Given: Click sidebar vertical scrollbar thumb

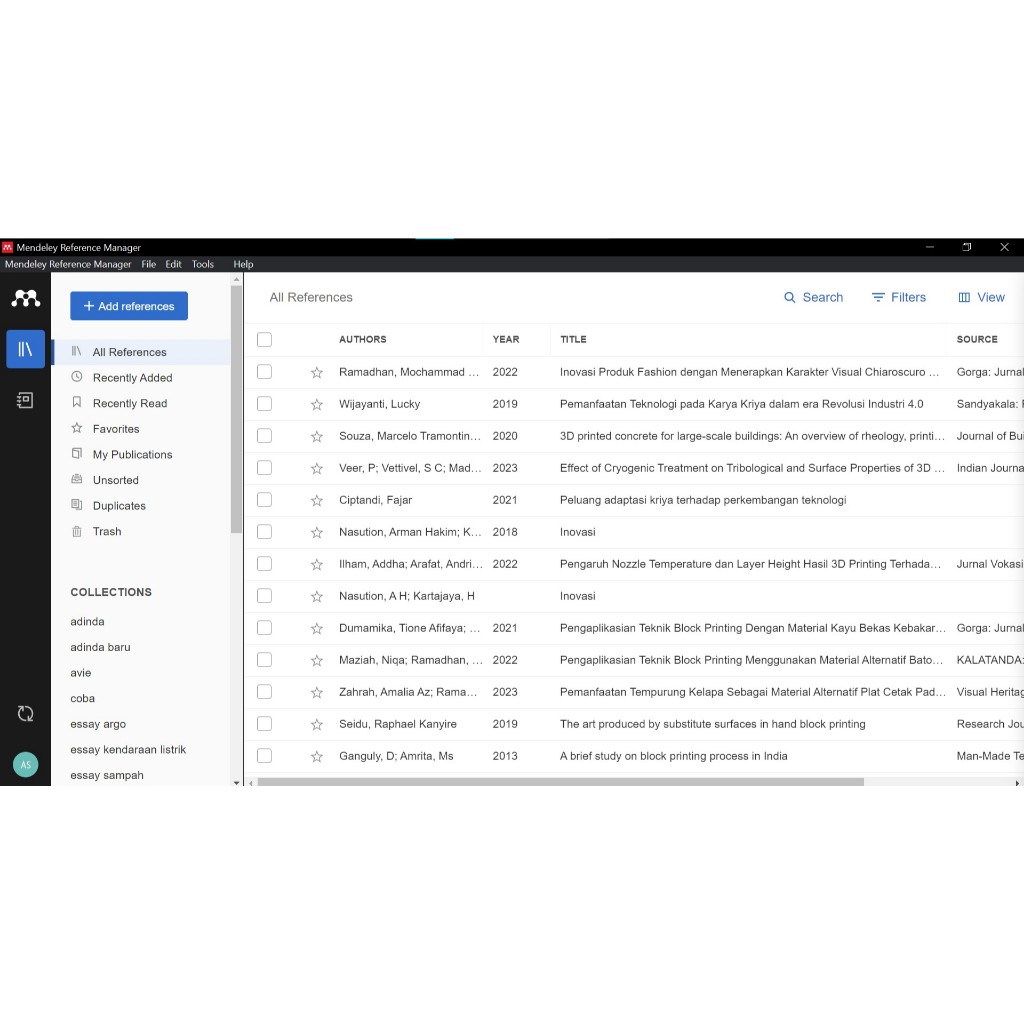Looking at the screenshot, I should 236,409.
